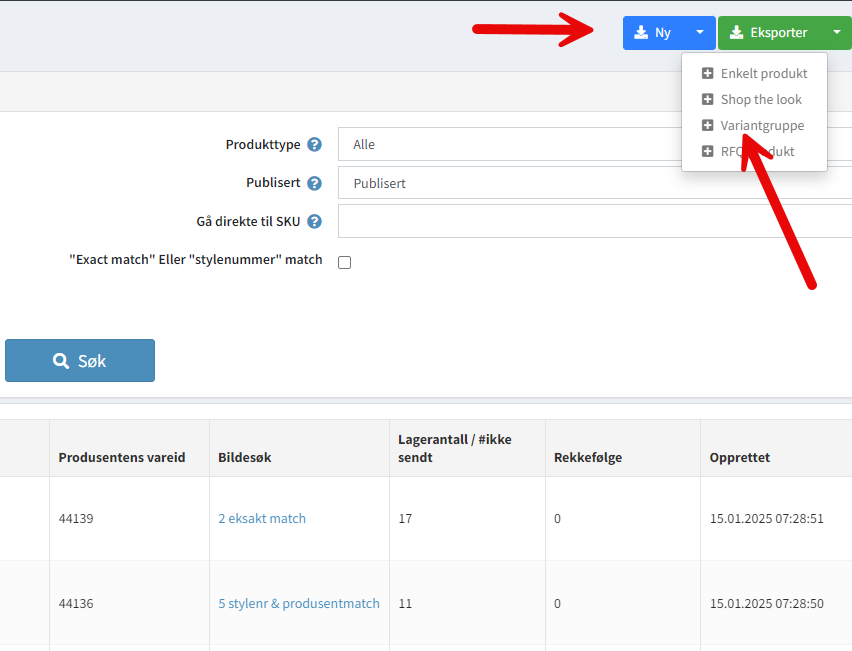Choose Shop the look from the menu
This screenshot has height=651, width=852.
(x=761, y=100)
